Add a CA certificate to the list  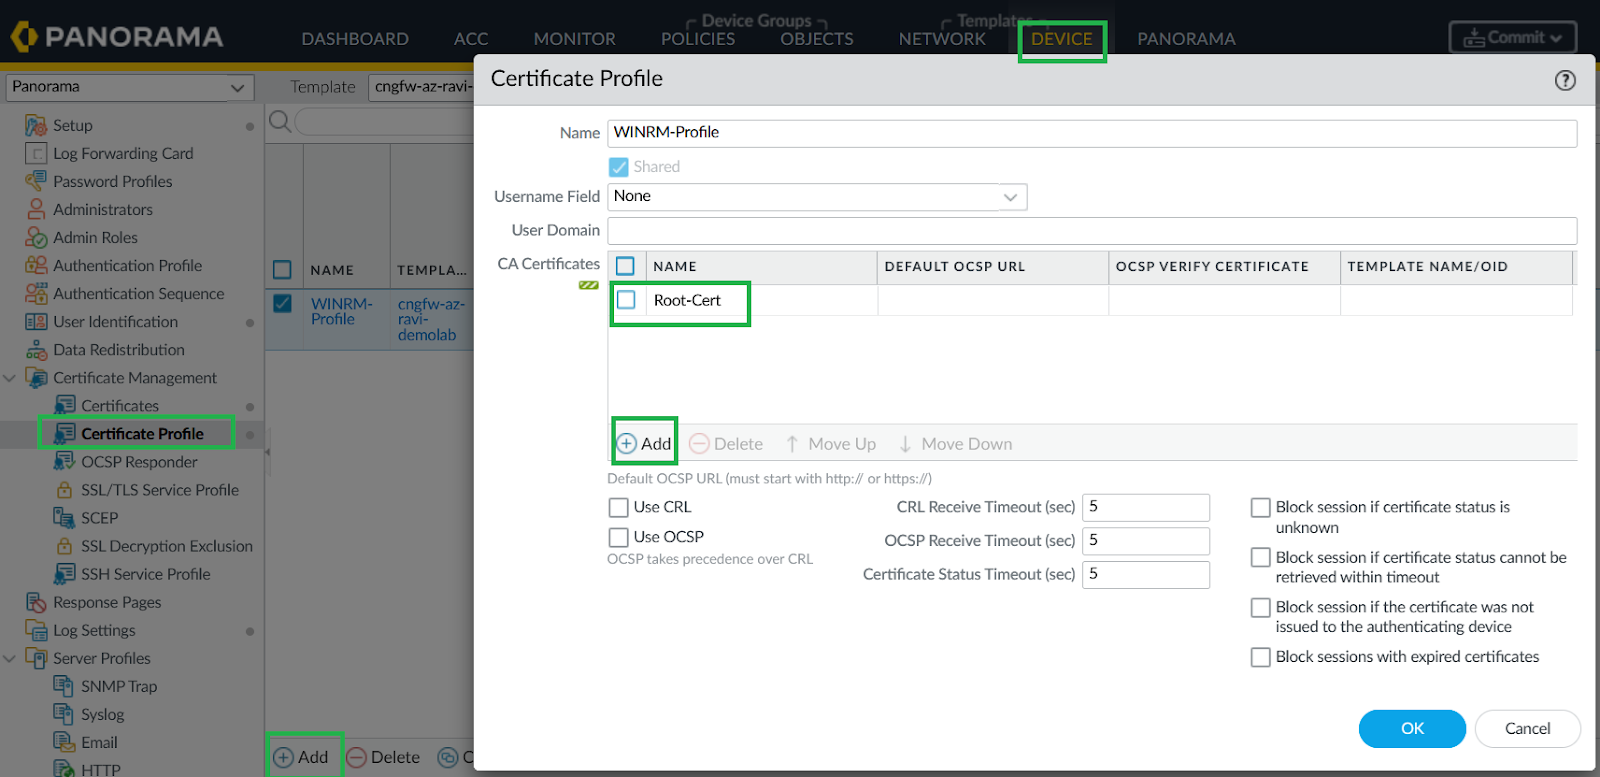pyautogui.click(x=645, y=444)
